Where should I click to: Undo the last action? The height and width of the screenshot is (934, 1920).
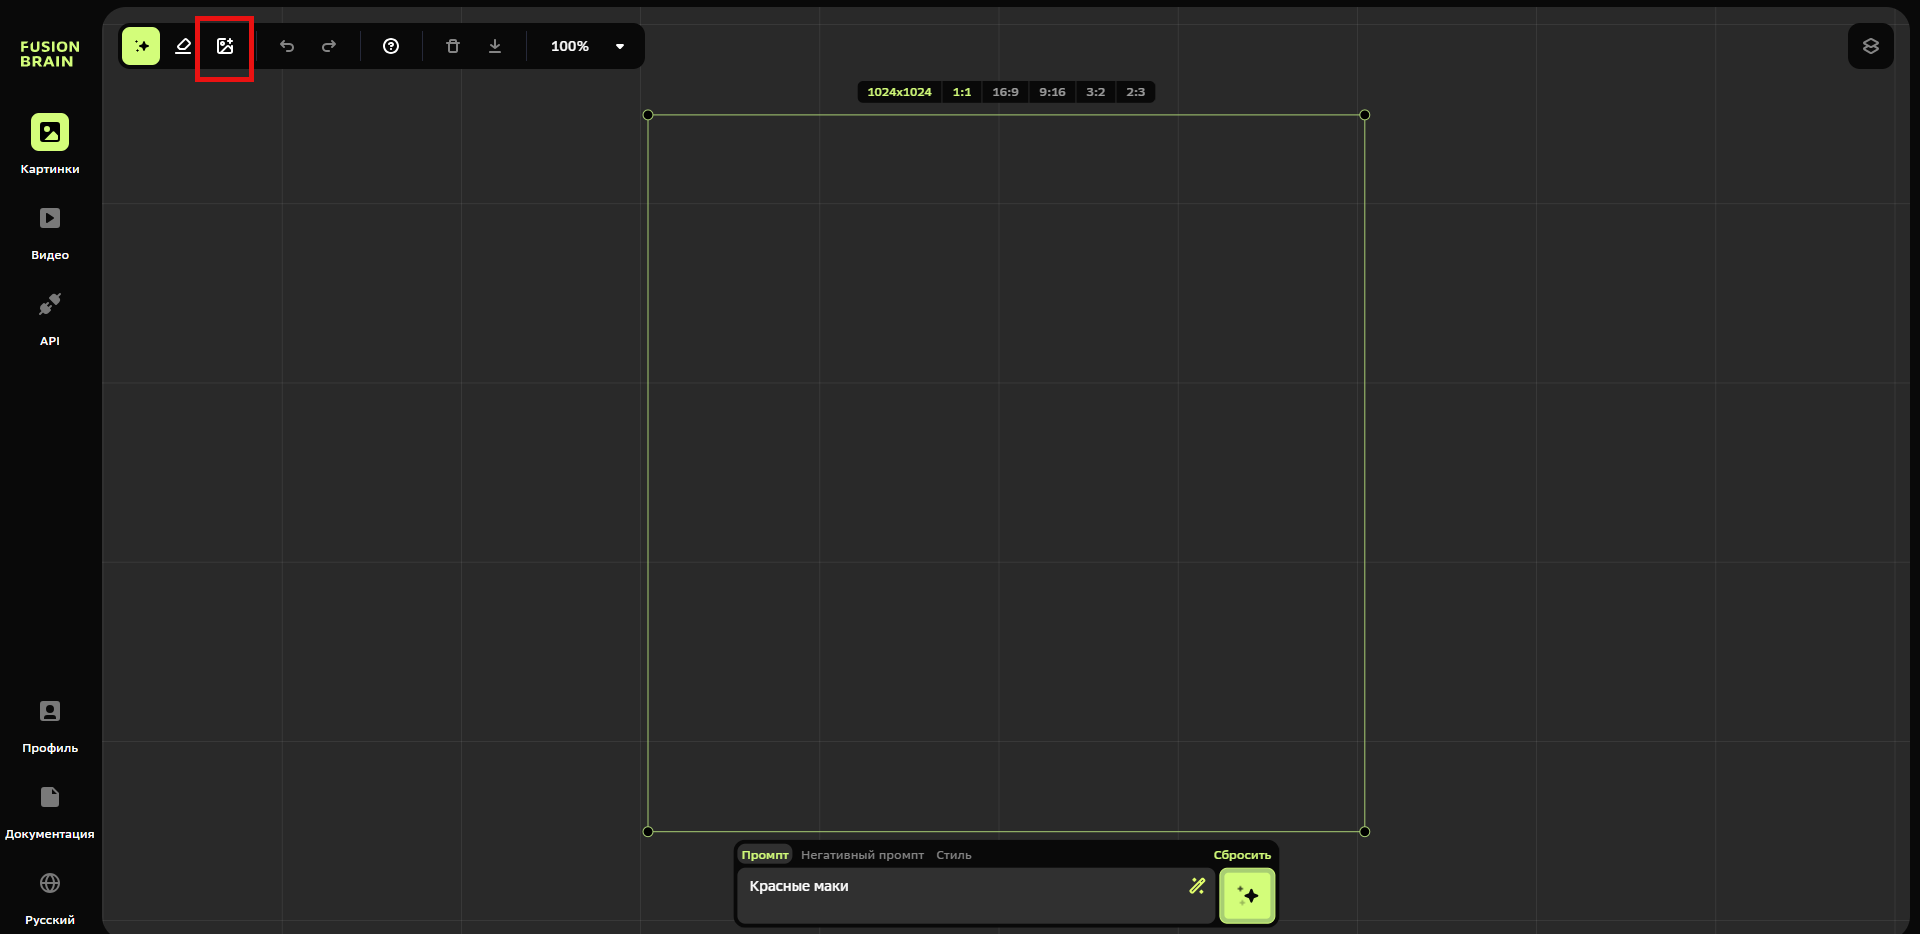287,46
